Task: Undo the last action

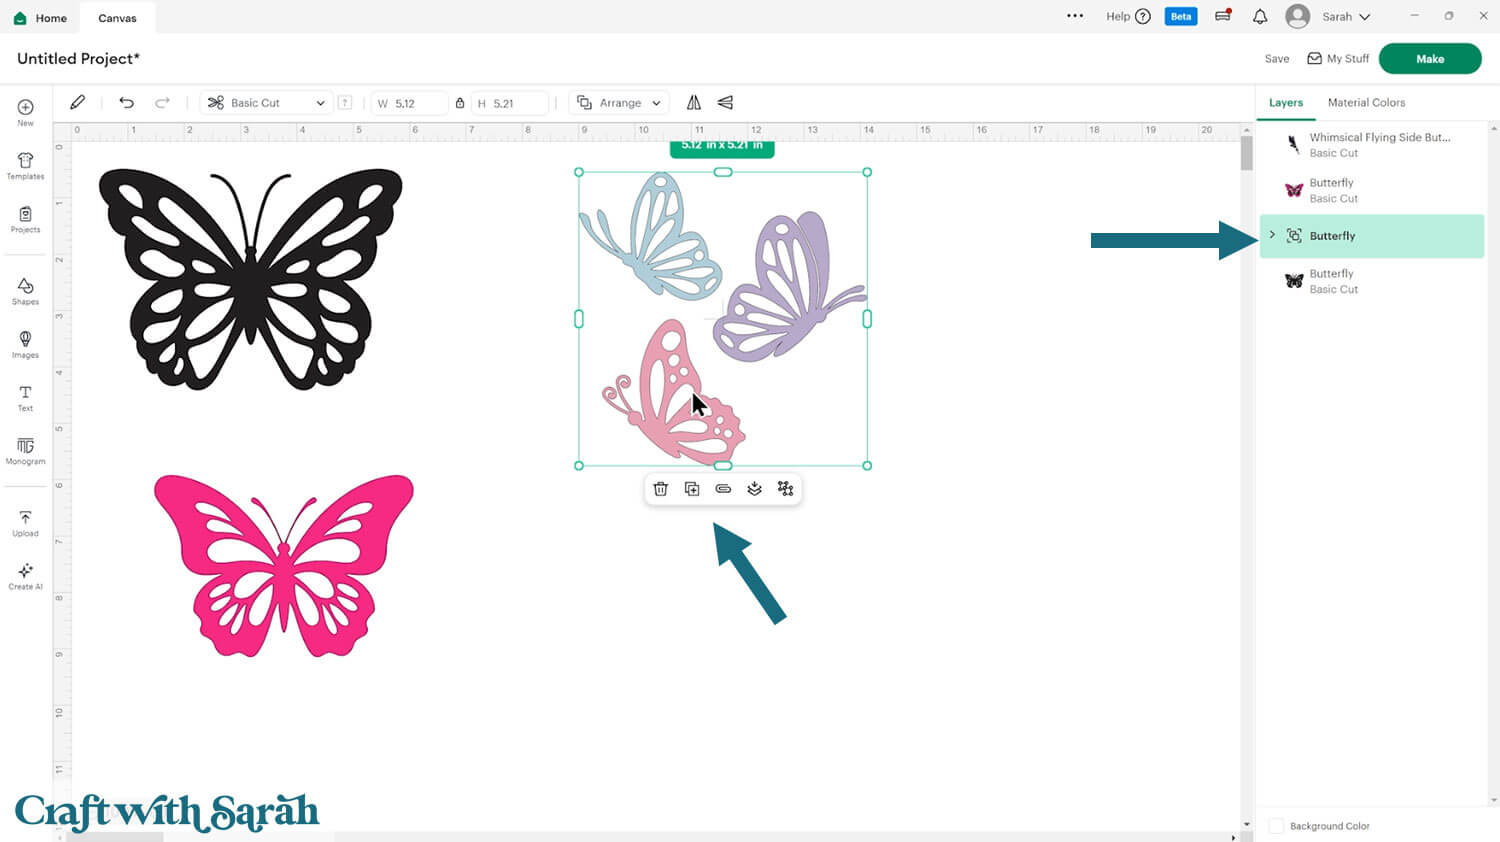Action: tap(126, 102)
